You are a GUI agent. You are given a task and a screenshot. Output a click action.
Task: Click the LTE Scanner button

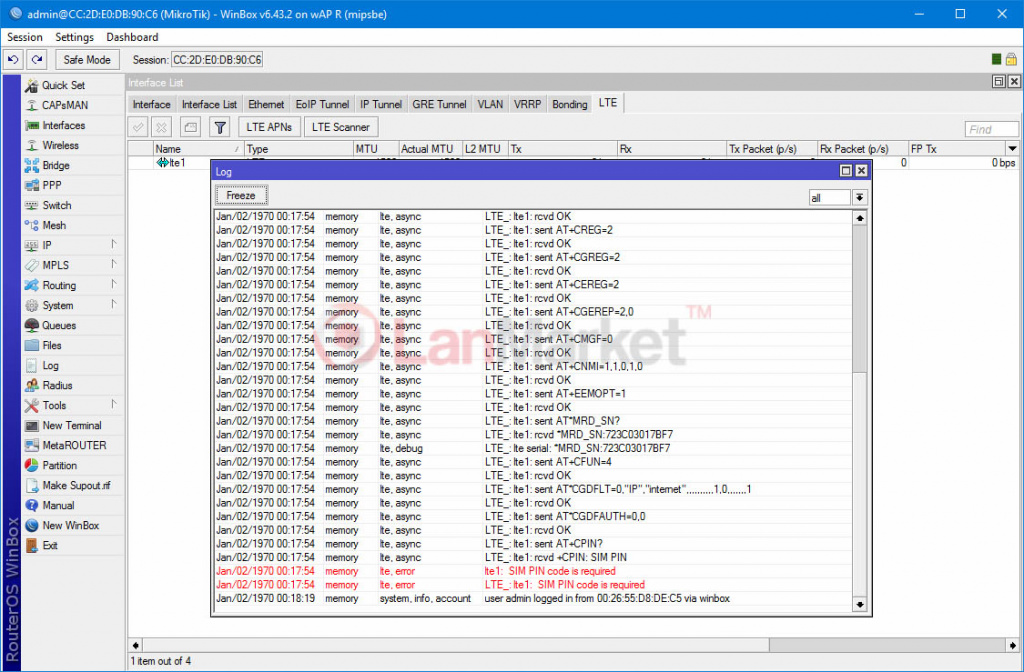(341, 127)
